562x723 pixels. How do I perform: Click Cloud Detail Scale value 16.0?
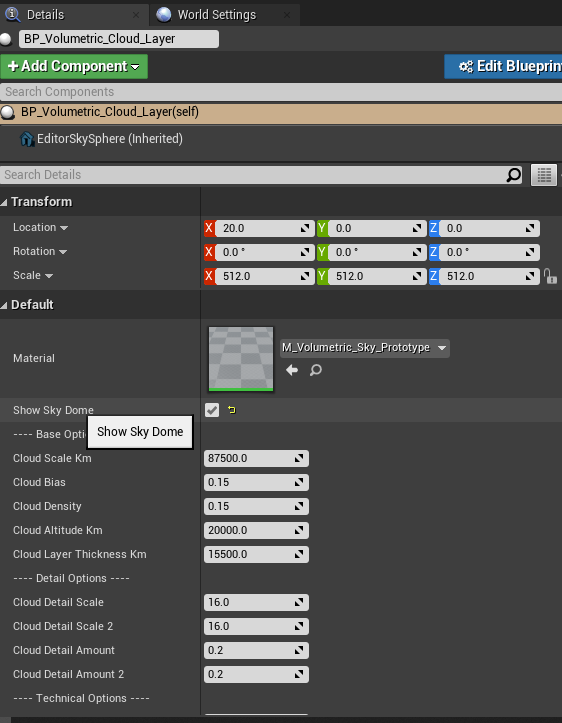pyautogui.click(x=256, y=602)
